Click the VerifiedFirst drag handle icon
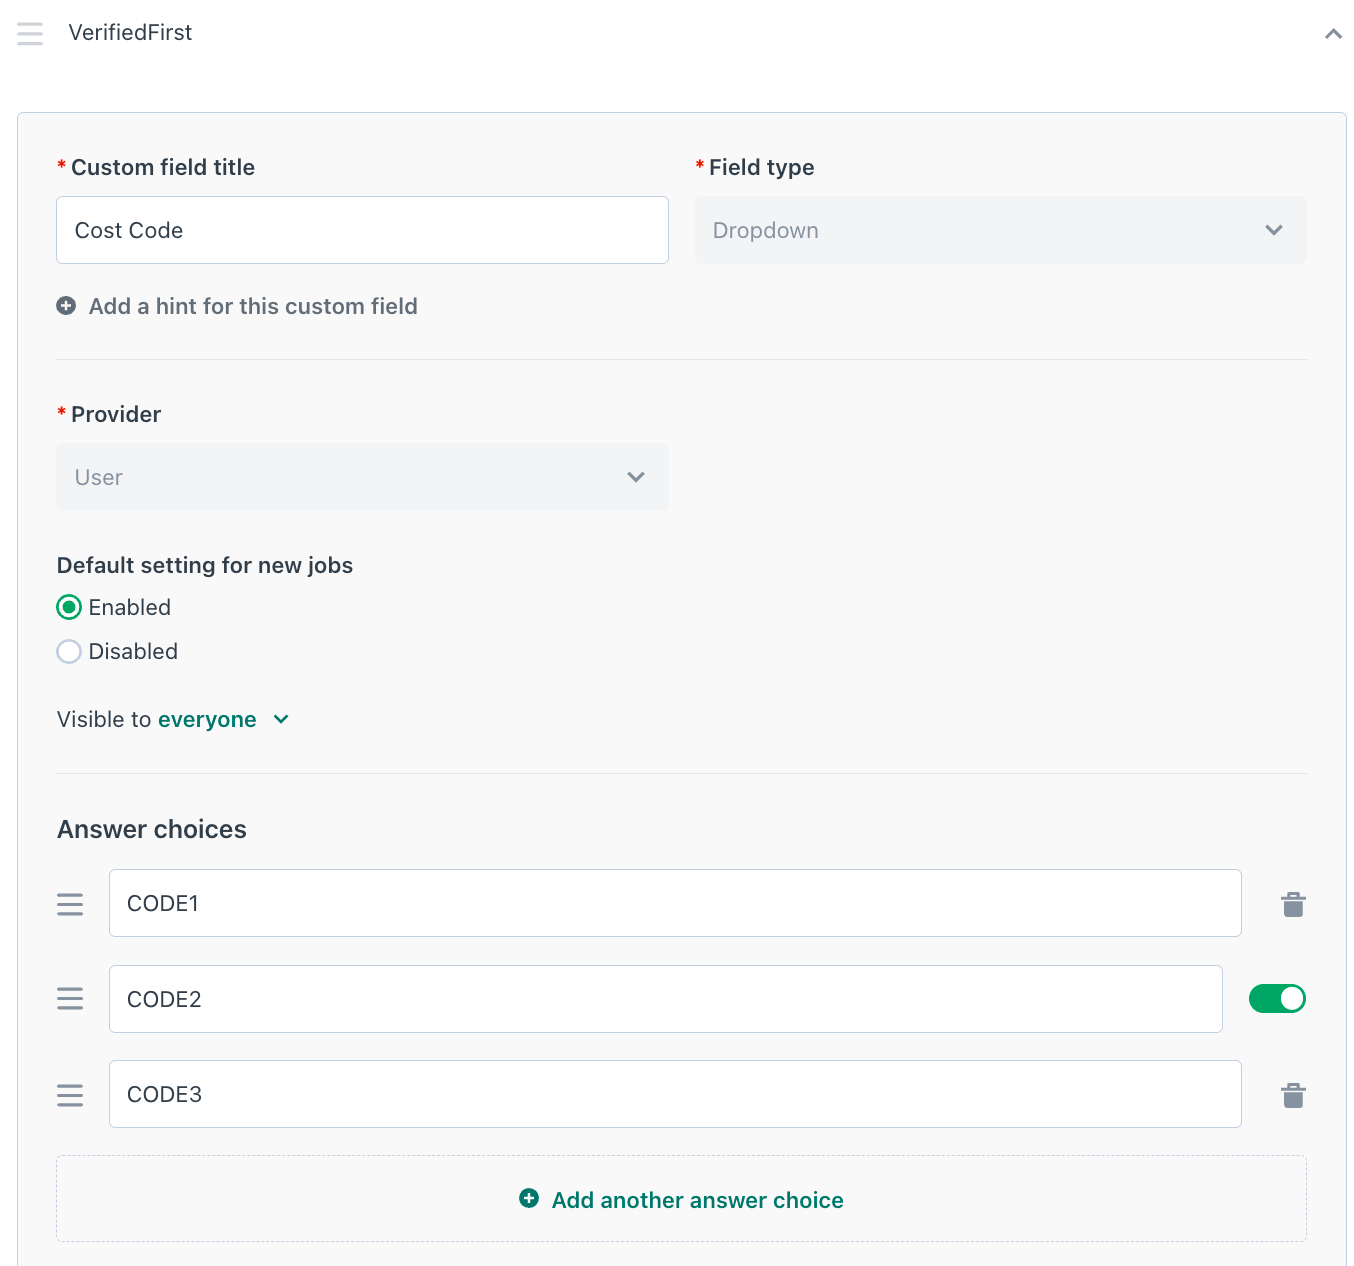 tap(30, 33)
